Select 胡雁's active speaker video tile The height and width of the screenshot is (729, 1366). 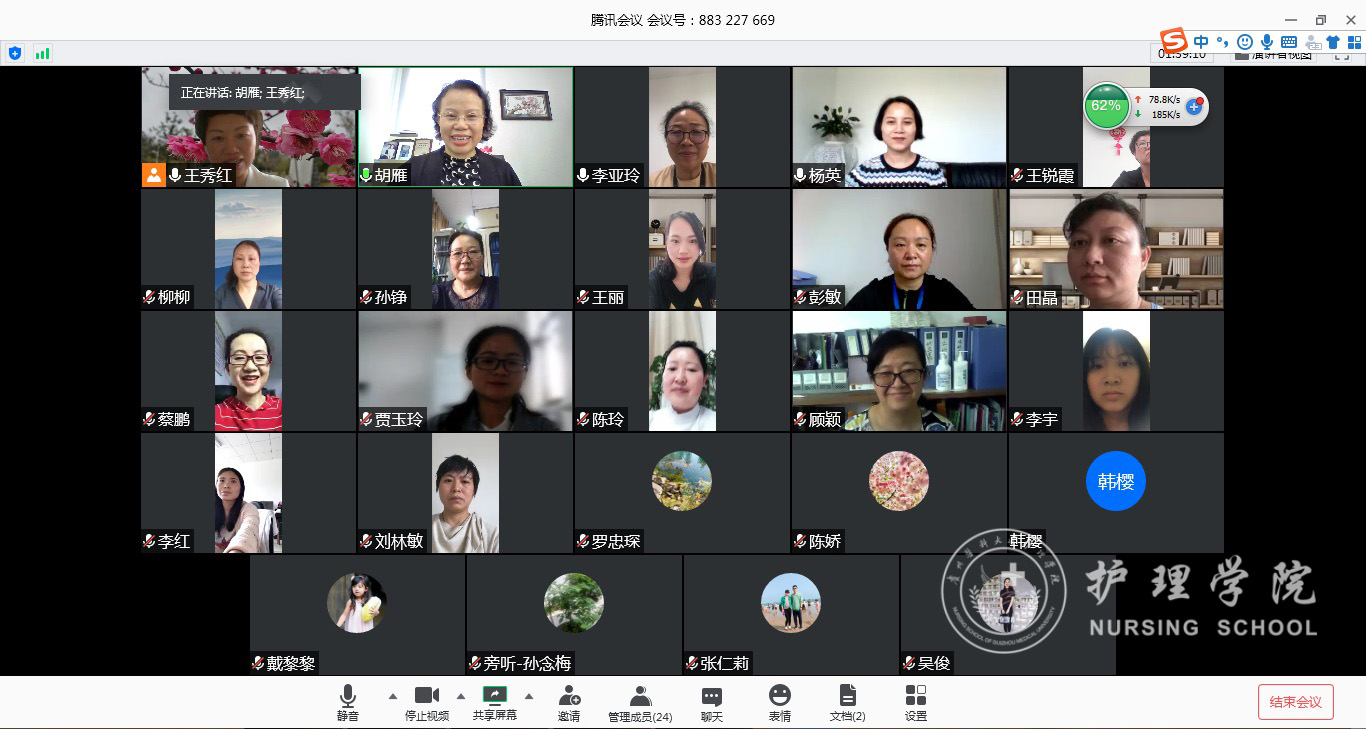465,127
